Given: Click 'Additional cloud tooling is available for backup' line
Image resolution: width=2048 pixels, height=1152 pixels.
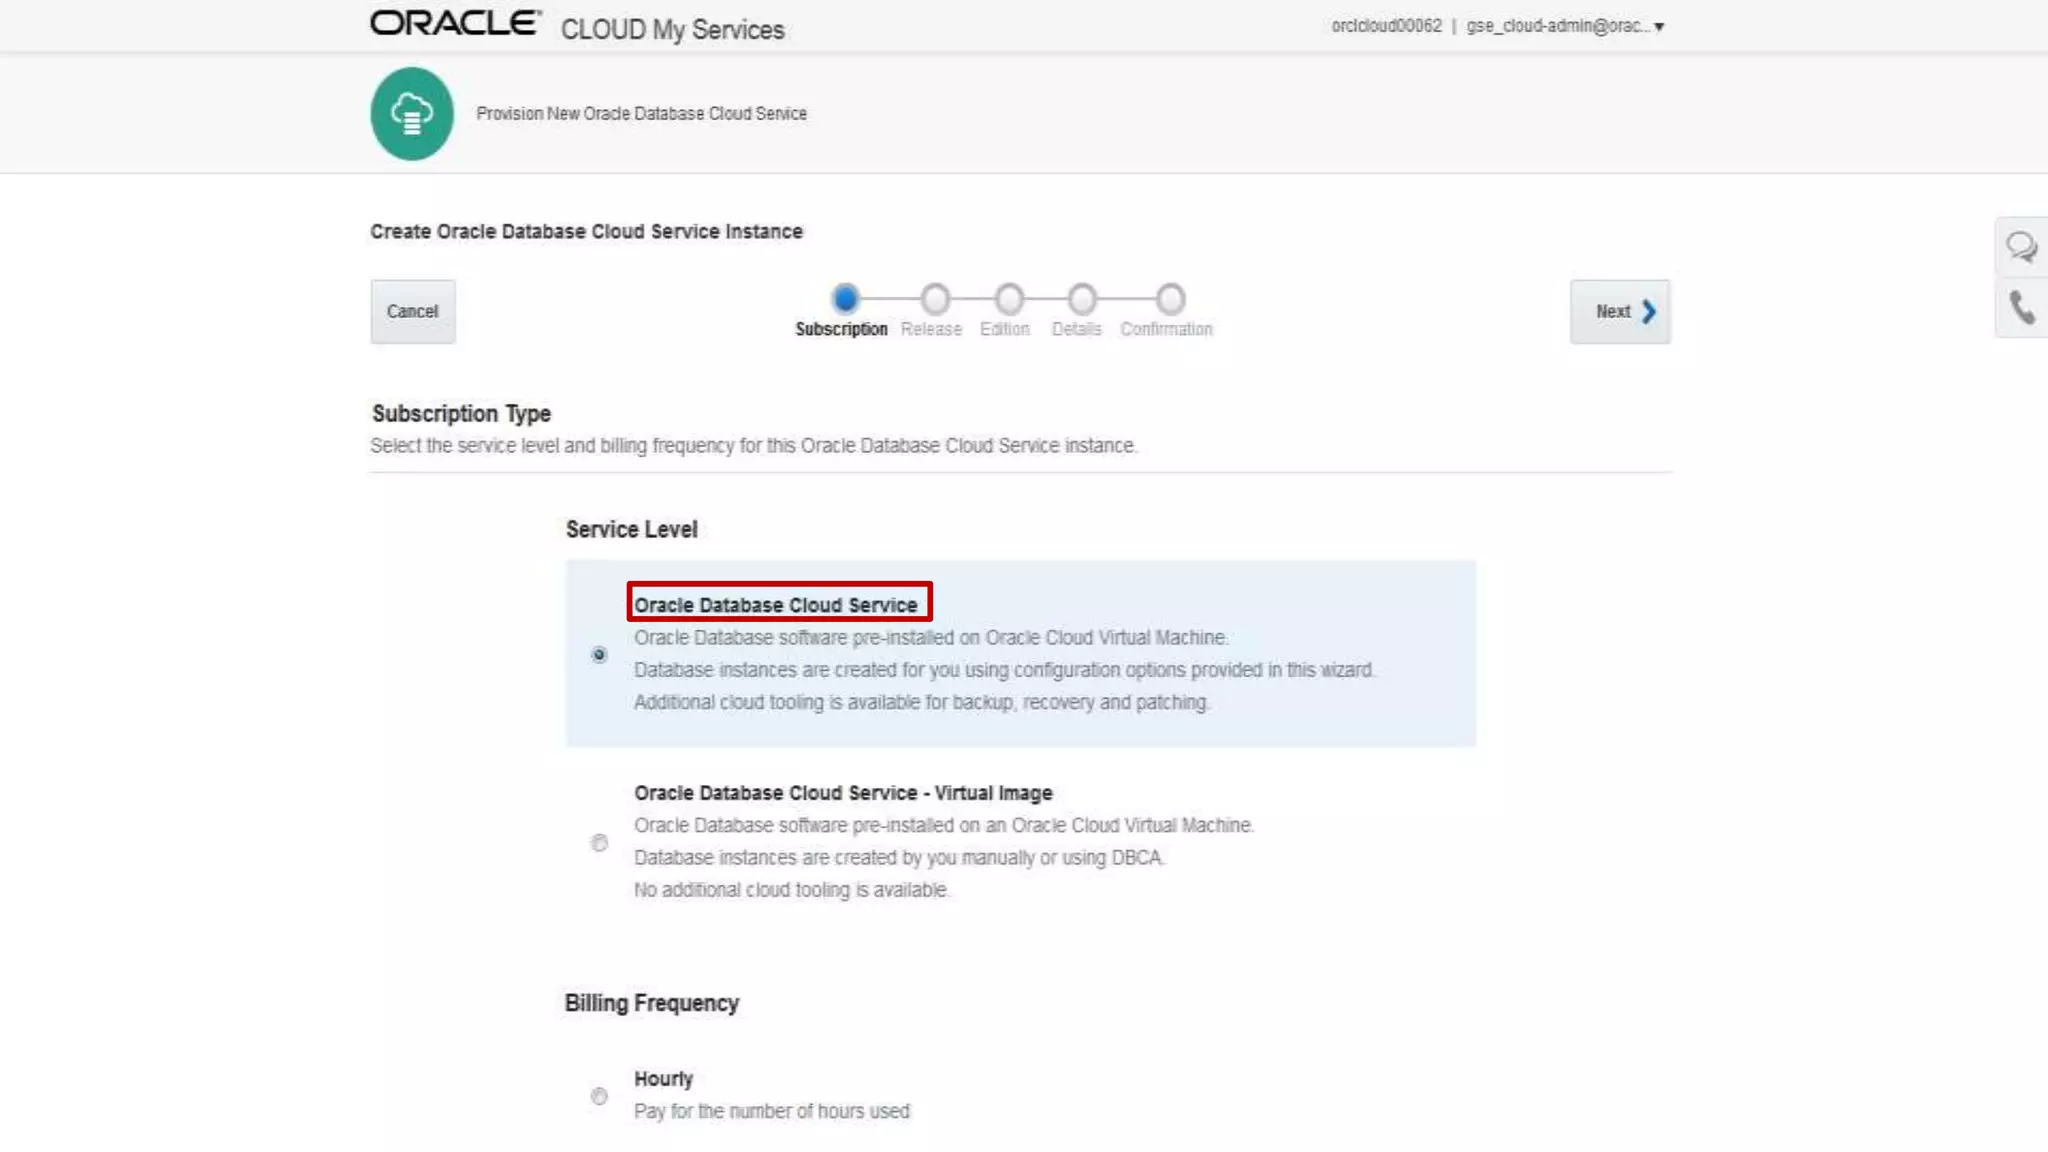Looking at the screenshot, I should click(x=922, y=703).
